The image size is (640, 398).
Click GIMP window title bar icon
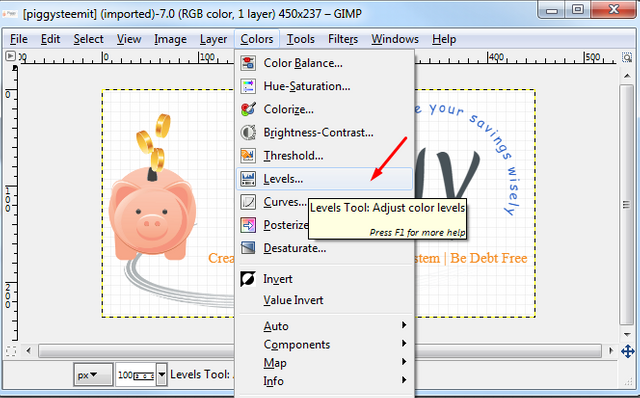click(10, 14)
